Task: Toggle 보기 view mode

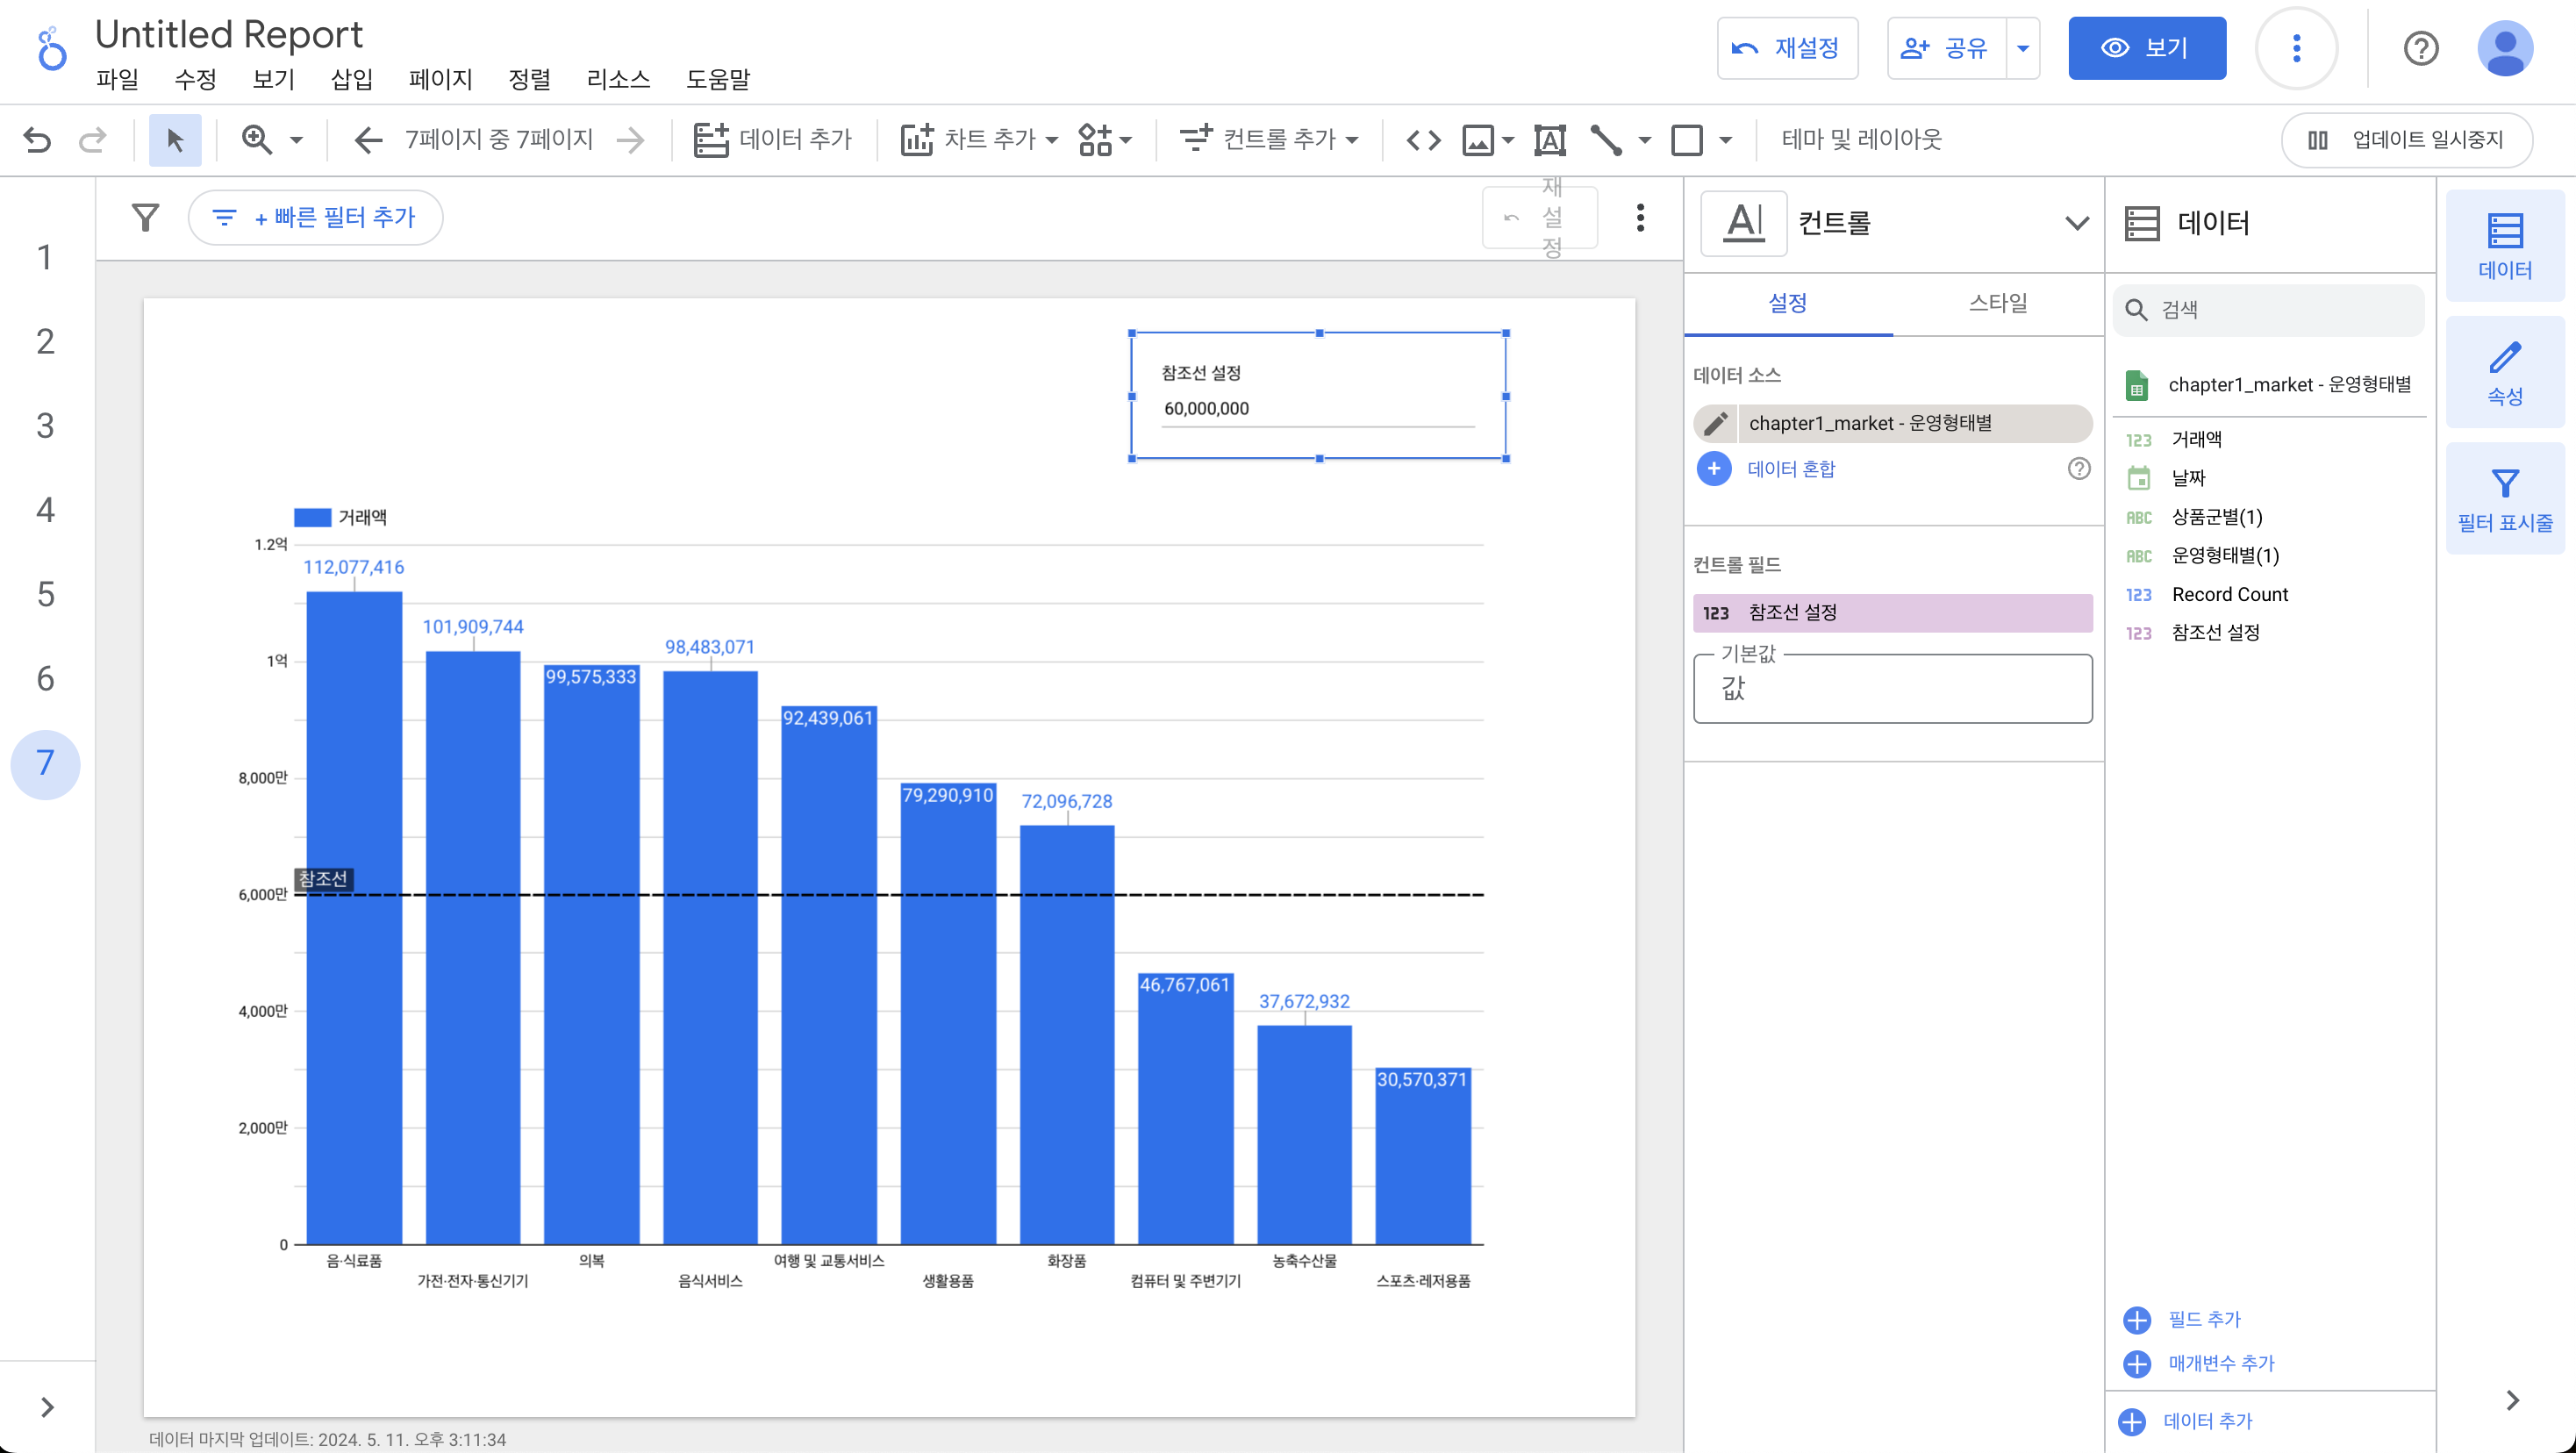Action: coord(2146,48)
